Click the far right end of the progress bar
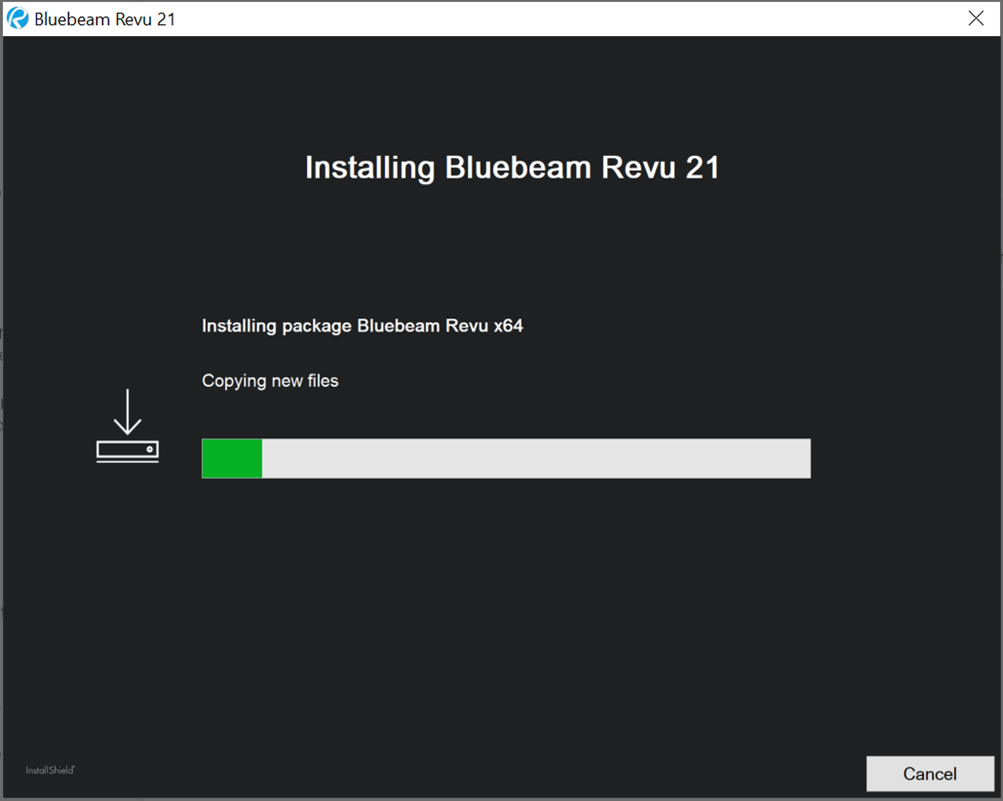Image resolution: width=1003 pixels, height=801 pixels. (x=804, y=458)
